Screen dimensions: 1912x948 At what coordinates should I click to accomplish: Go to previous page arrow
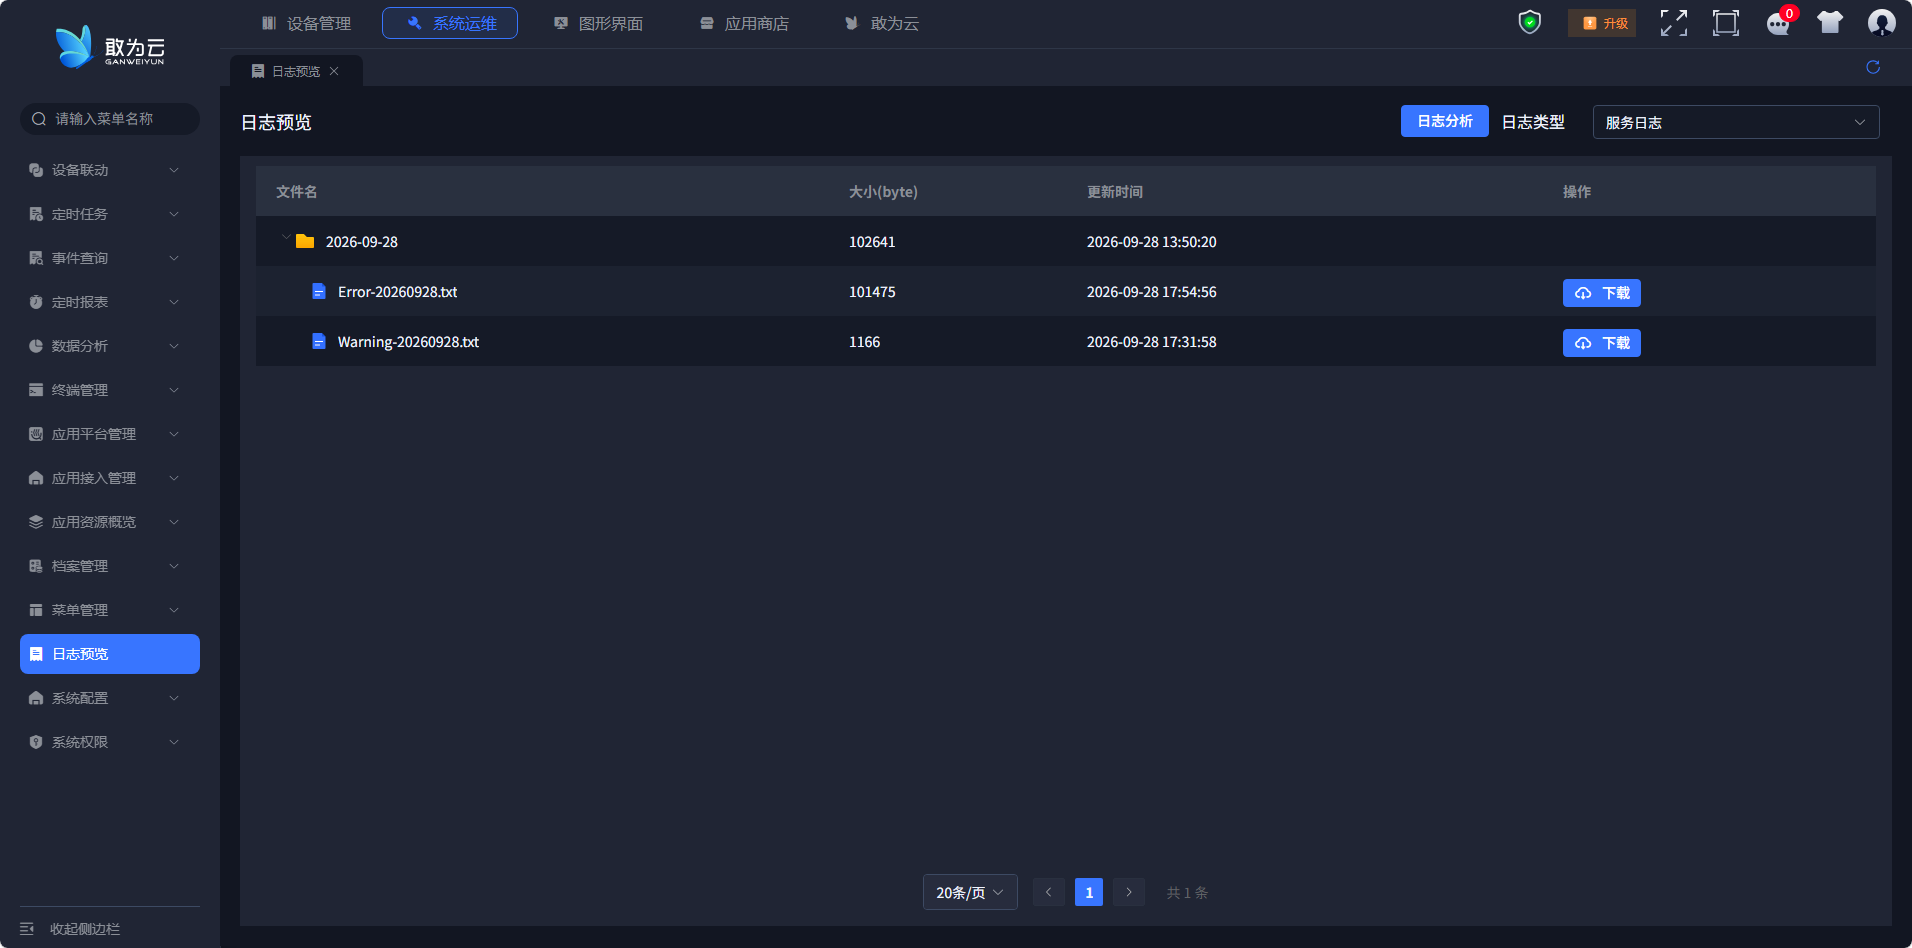coord(1048,892)
